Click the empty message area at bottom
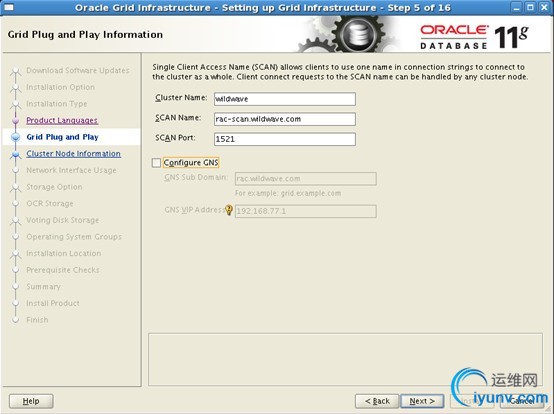Viewport: 554px width, 414px height. tap(345, 359)
